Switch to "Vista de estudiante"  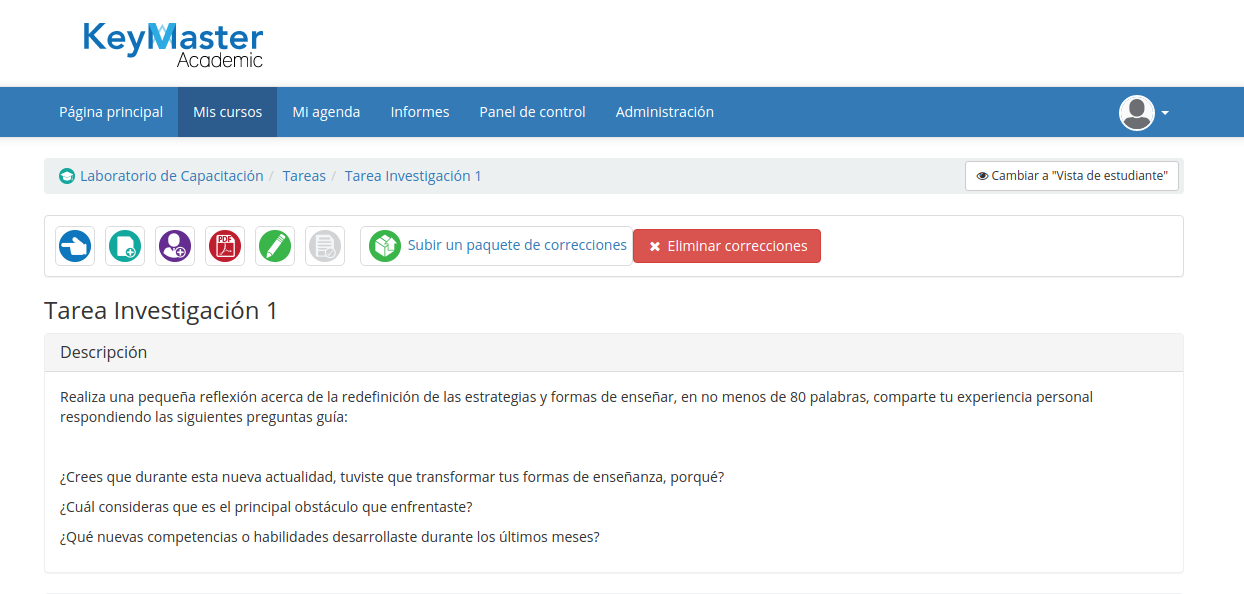pyautogui.click(x=1072, y=176)
